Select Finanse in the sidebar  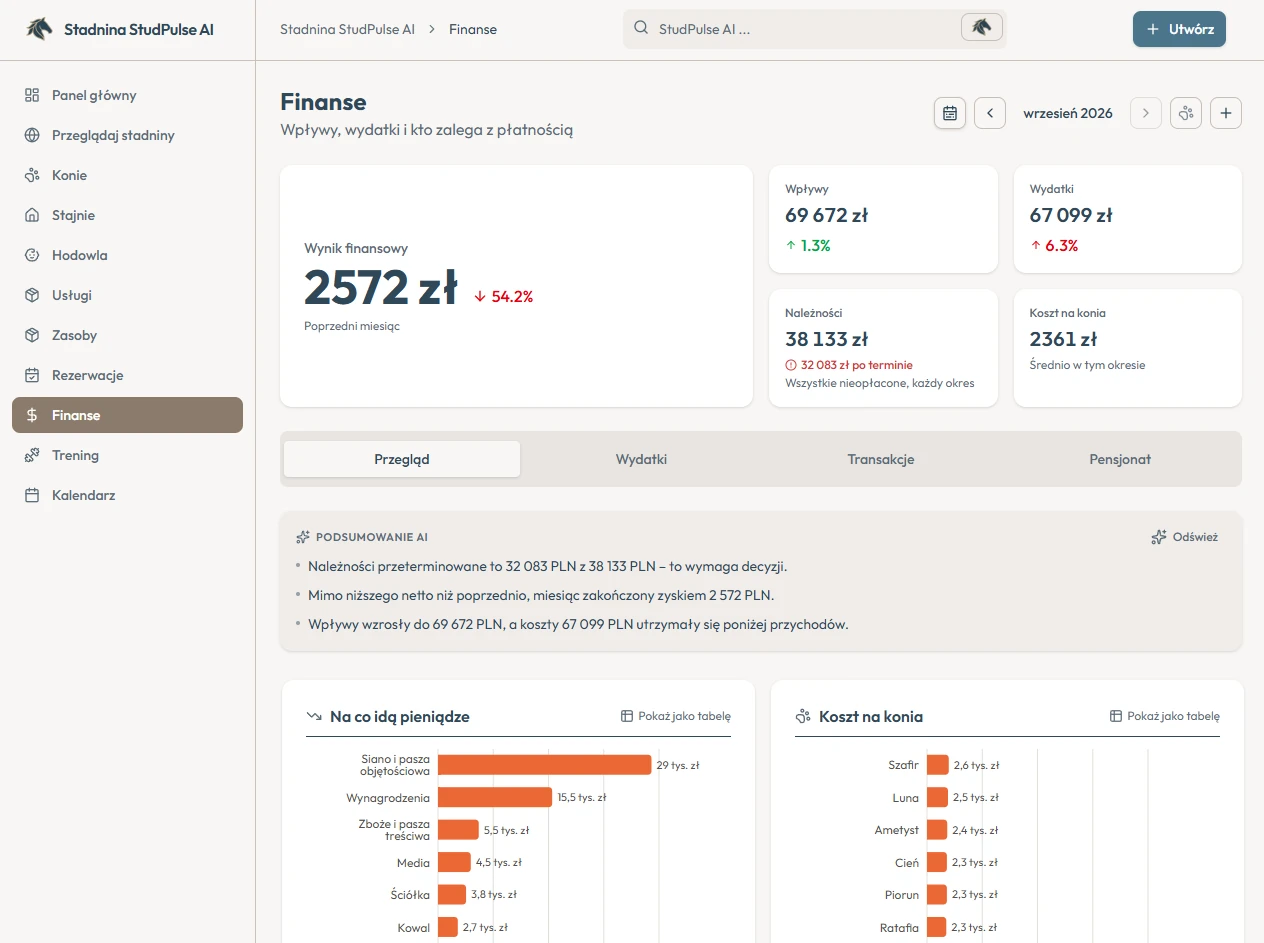click(127, 415)
